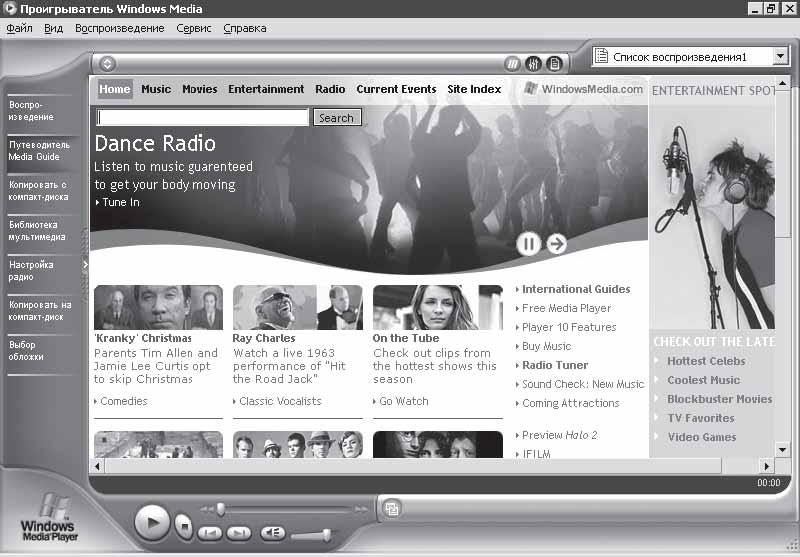
Task: Click the Play button
Action: tap(152, 522)
